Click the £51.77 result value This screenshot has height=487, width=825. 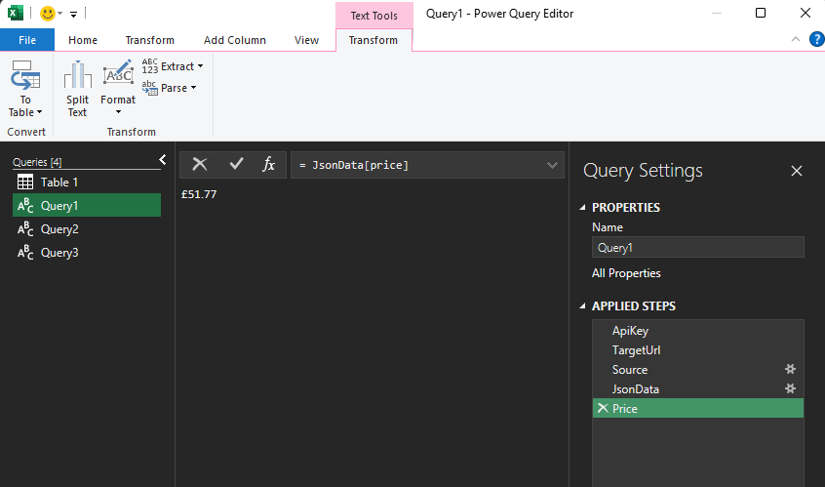click(x=199, y=194)
